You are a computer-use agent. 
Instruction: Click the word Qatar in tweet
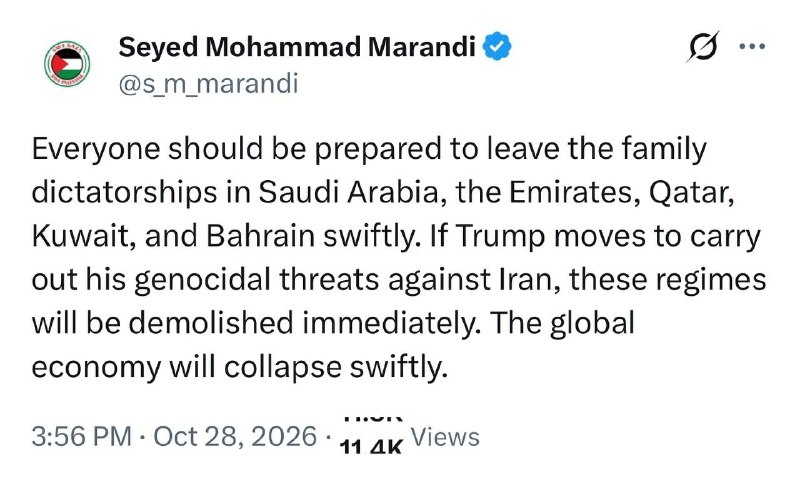point(691,193)
